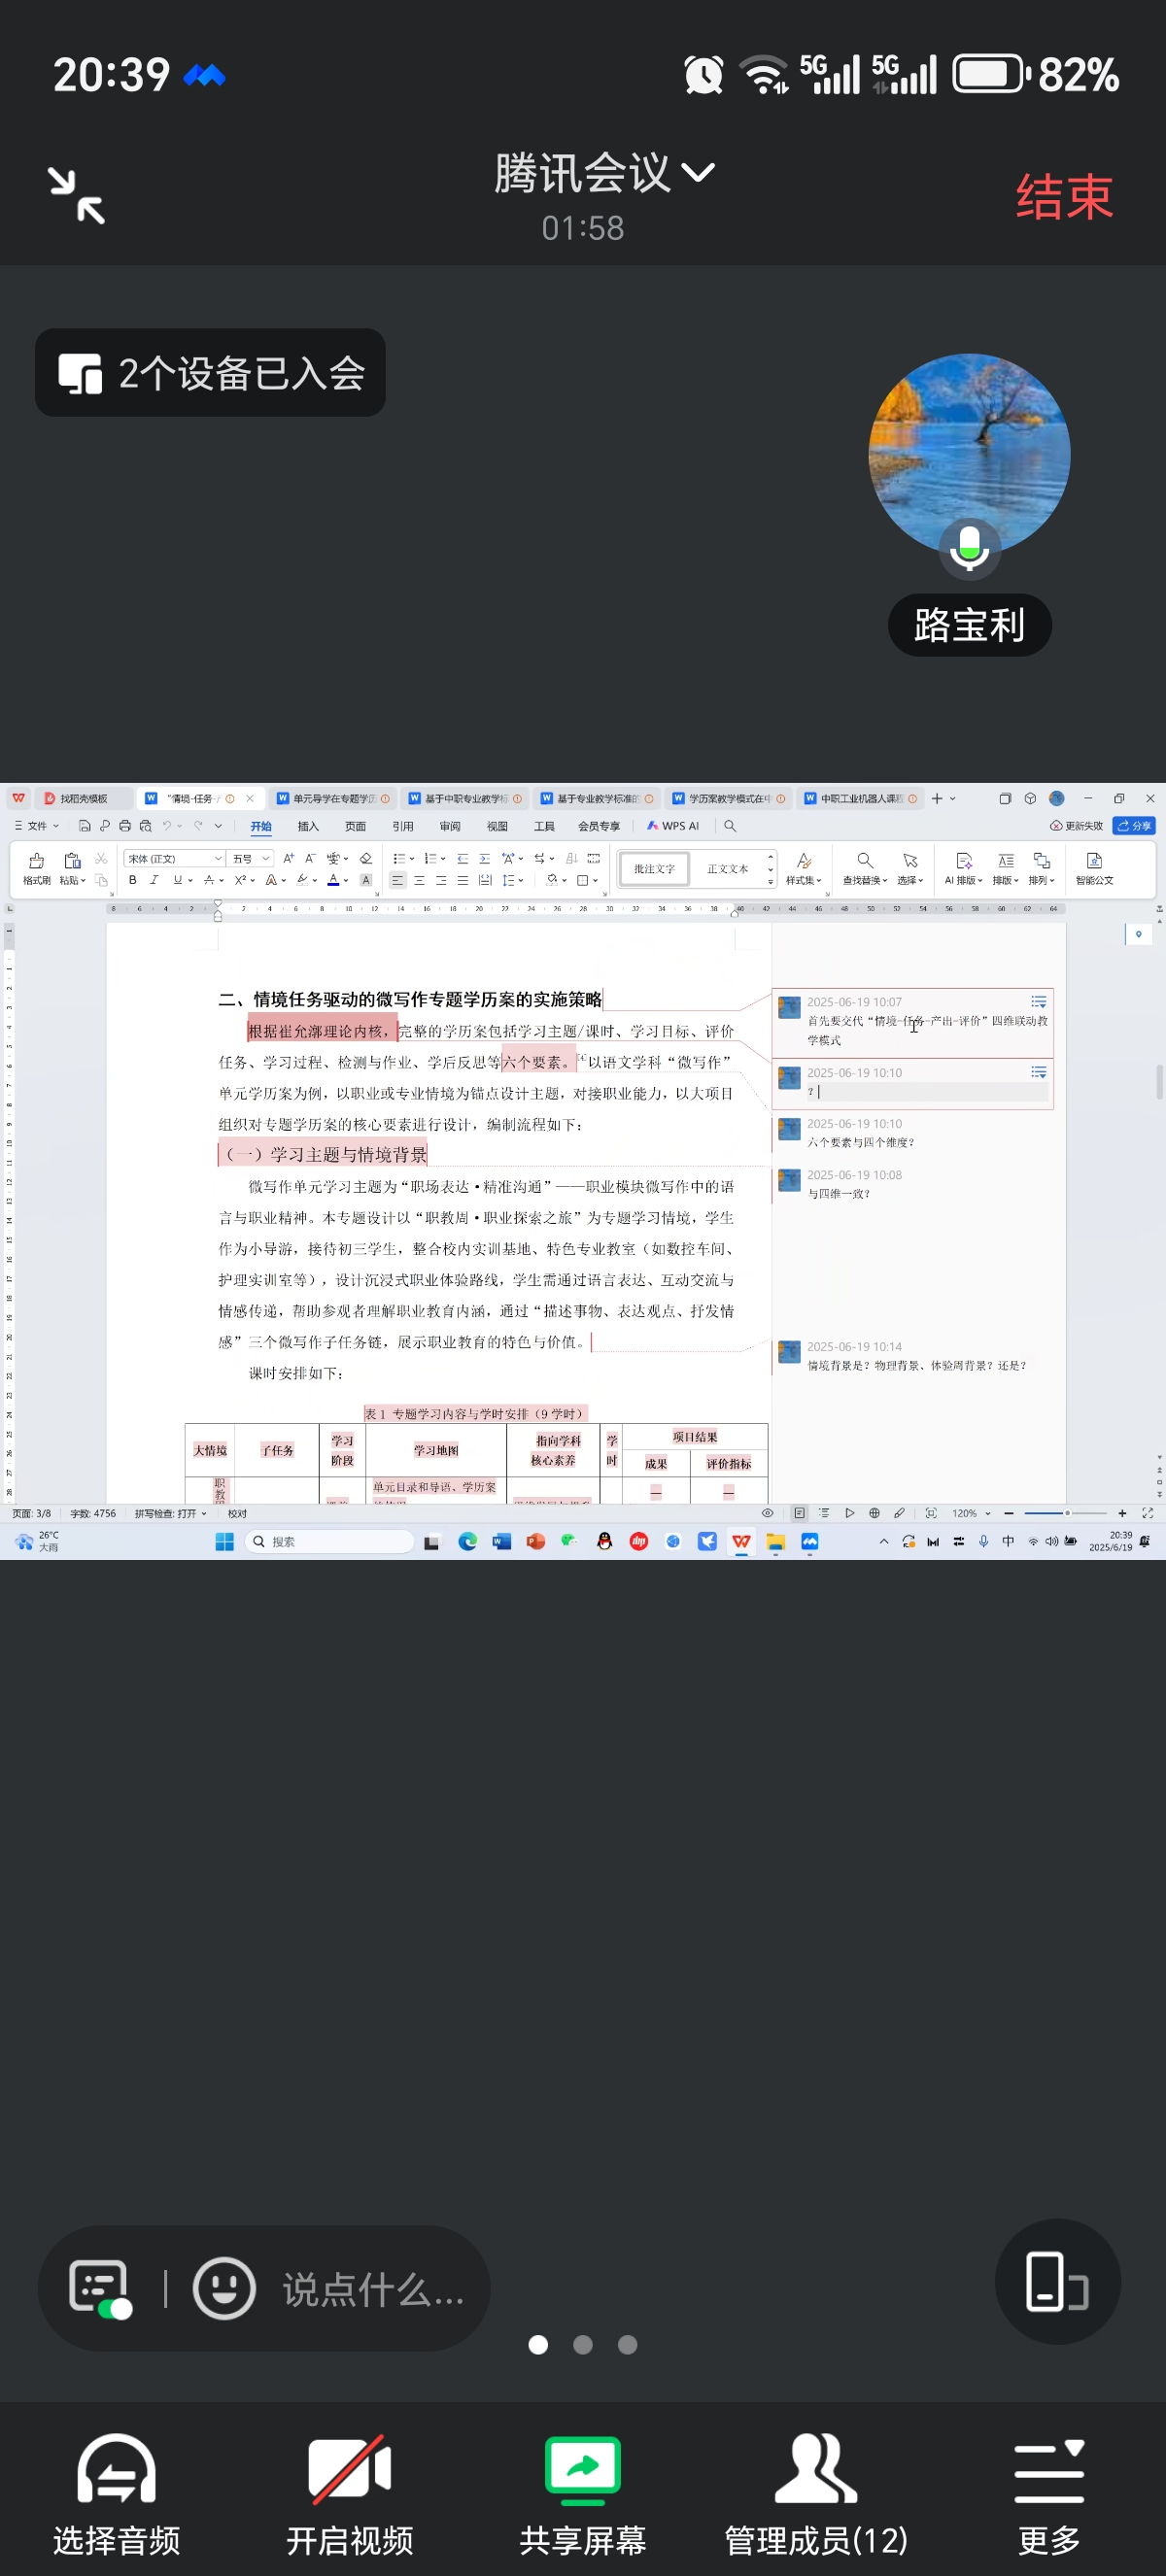In WPS, click the 智能公文 icon

coord(1094,868)
